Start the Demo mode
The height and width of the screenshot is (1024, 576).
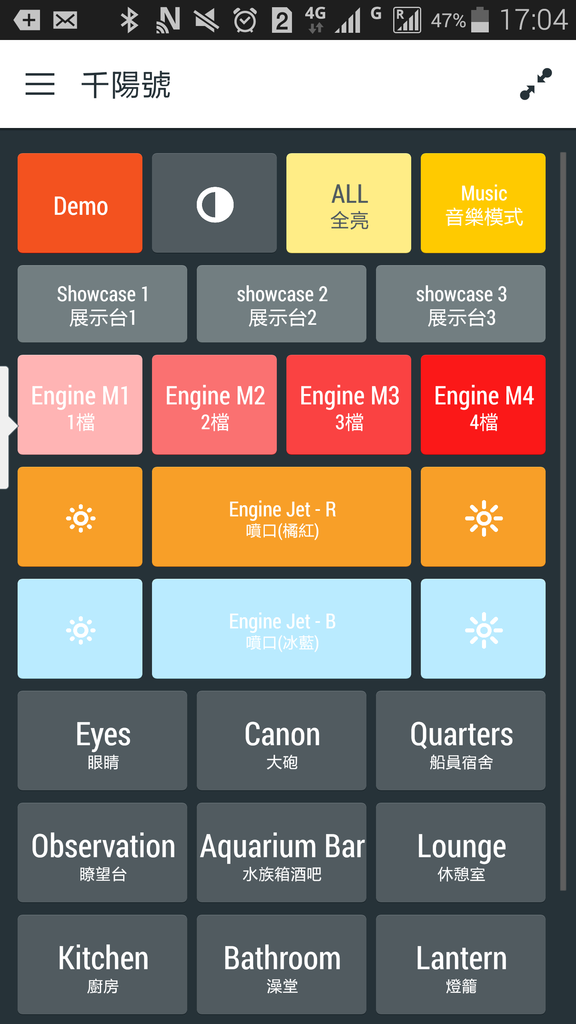point(80,203)
